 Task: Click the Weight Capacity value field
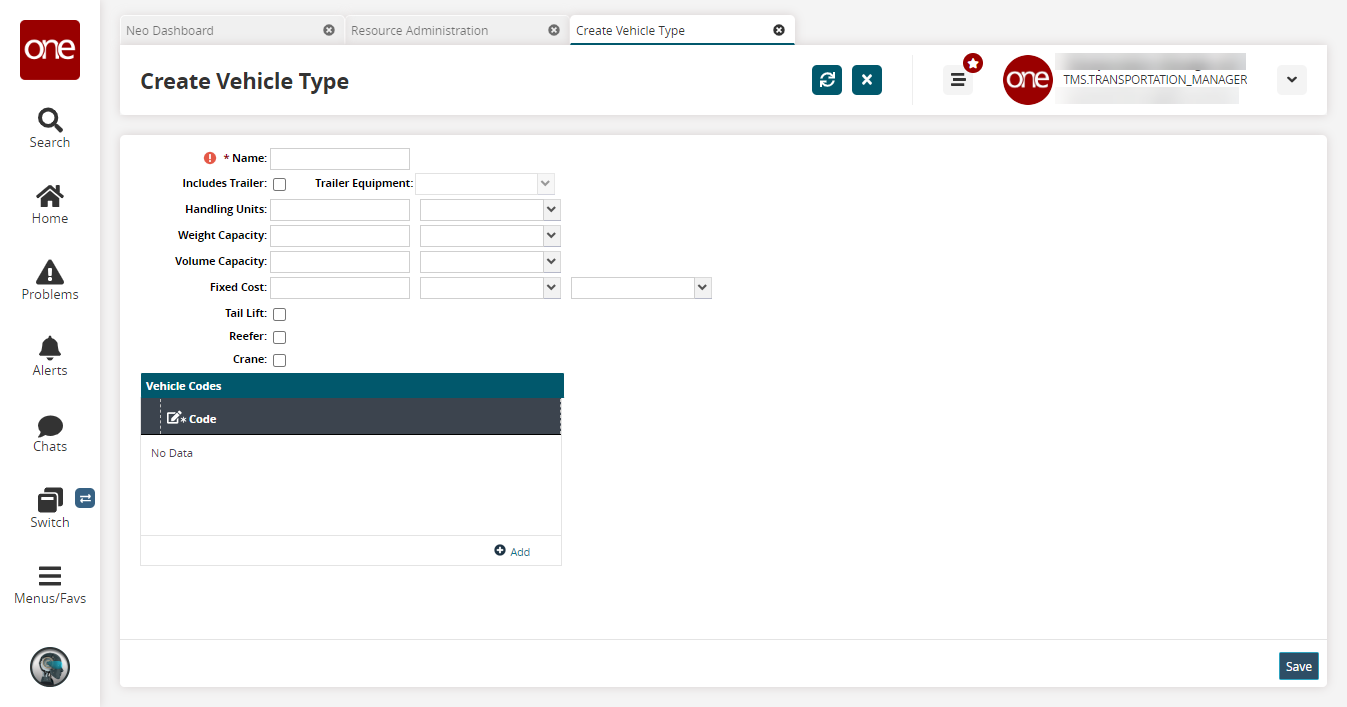(x=340, y=236)
